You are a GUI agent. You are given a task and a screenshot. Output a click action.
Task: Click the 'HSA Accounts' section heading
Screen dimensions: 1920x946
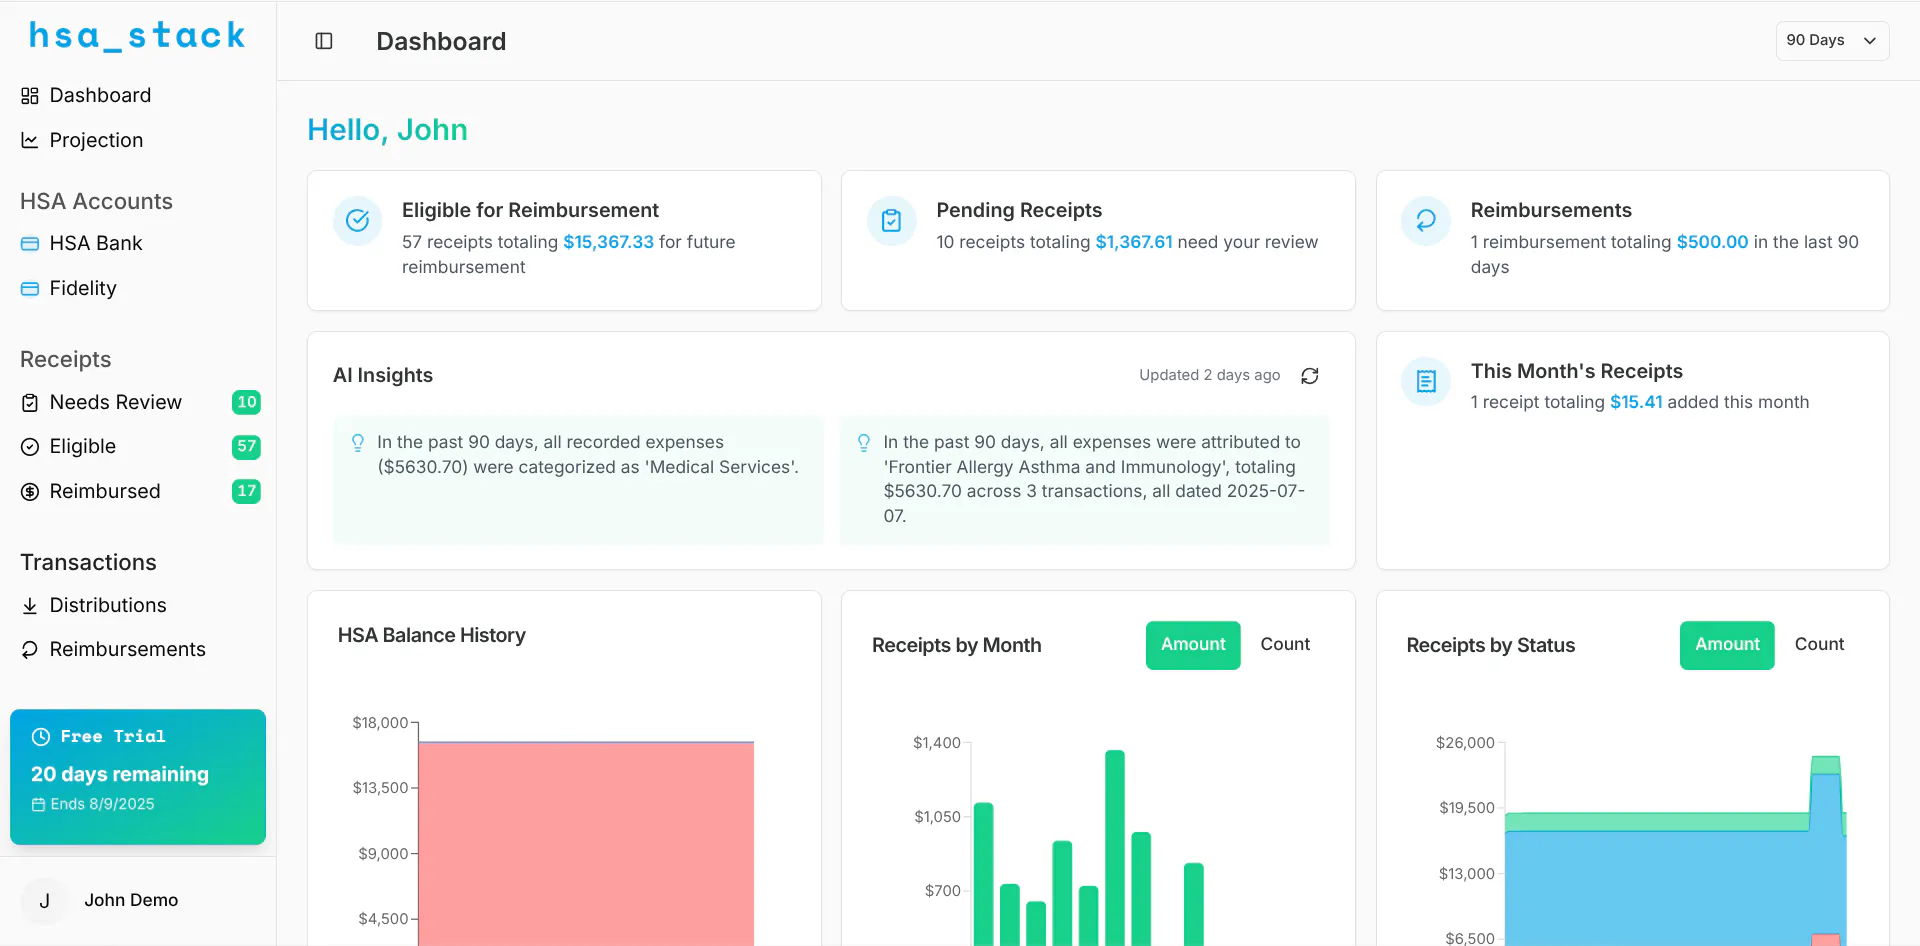pos(96,202)
